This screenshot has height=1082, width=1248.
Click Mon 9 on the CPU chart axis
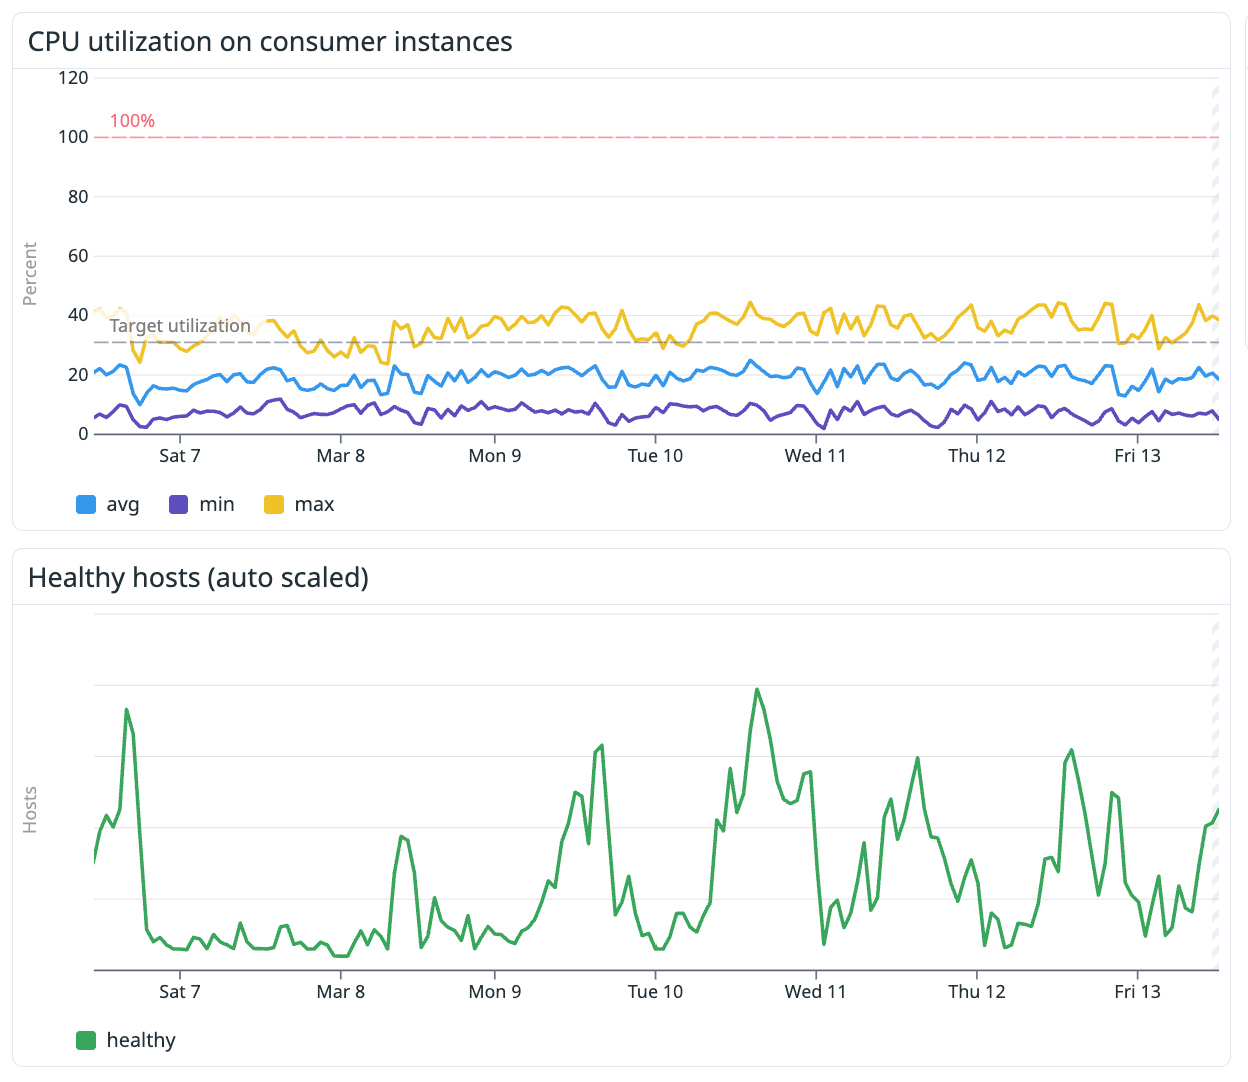click(x=495, y=456)
